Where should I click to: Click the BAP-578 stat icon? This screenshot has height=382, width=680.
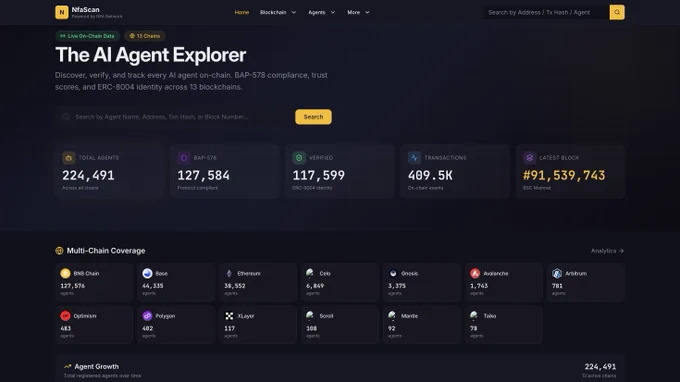pos(184,158)
